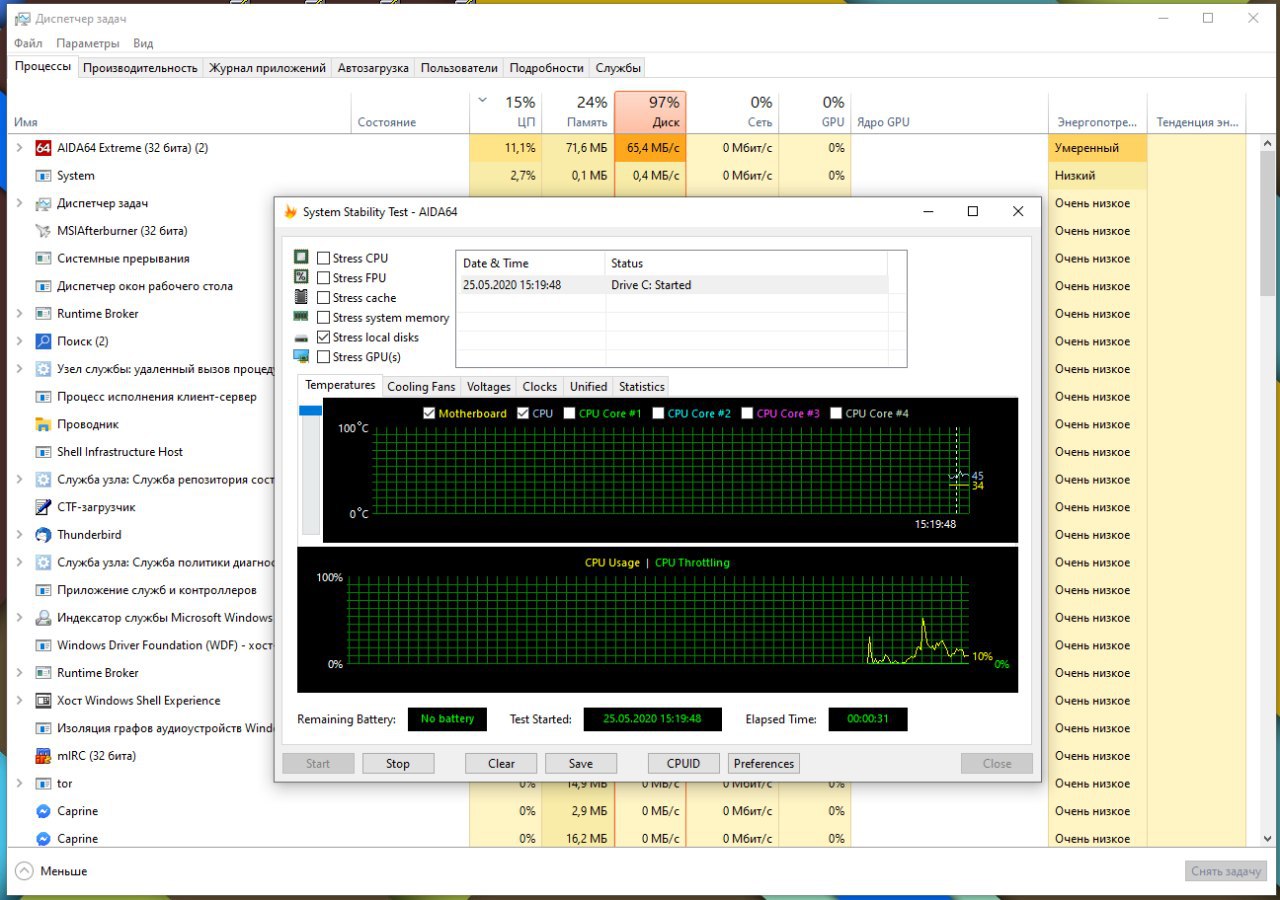Expand the AIDA64 Extreme process group
1280x900 pixels.
19,148
